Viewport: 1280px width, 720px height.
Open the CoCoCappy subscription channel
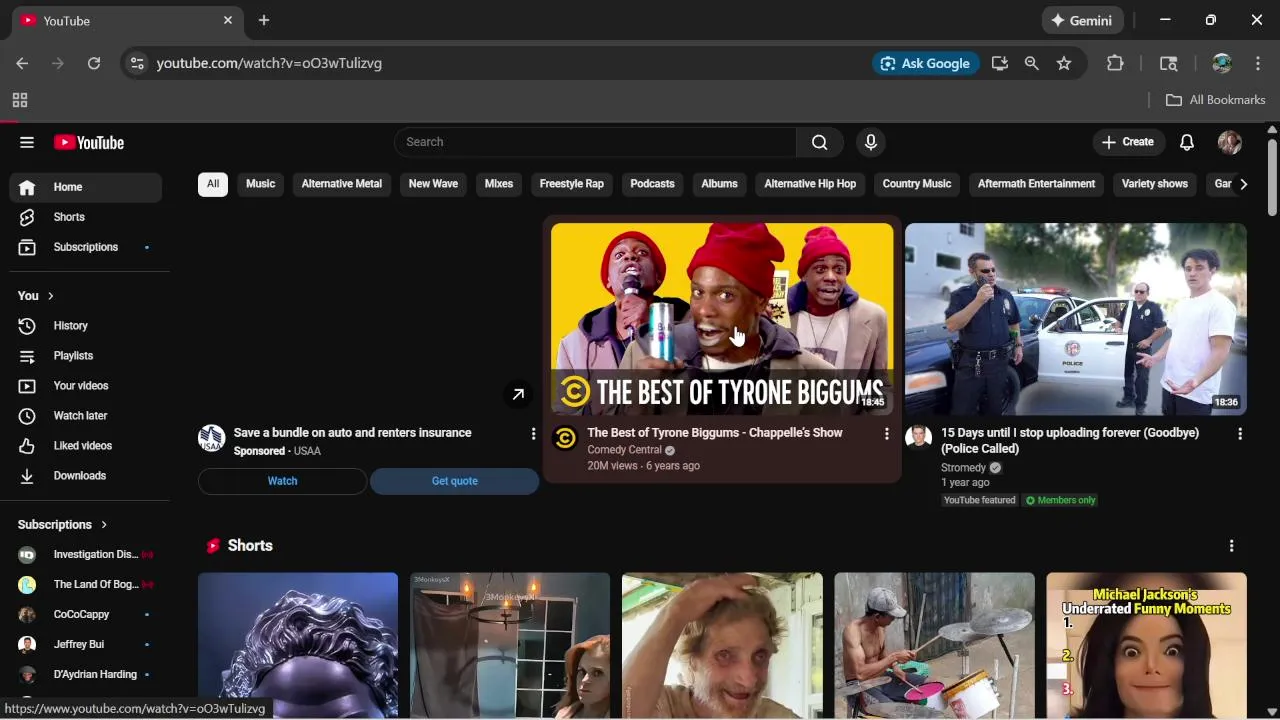(x=86, y=615)
